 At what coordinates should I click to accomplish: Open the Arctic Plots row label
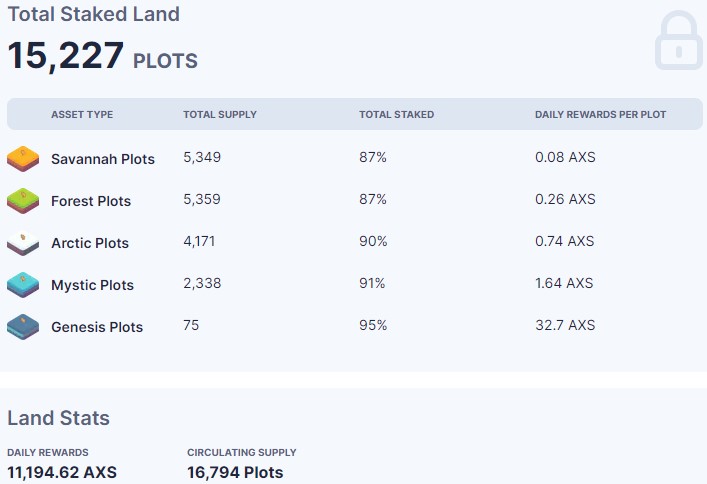90,243
